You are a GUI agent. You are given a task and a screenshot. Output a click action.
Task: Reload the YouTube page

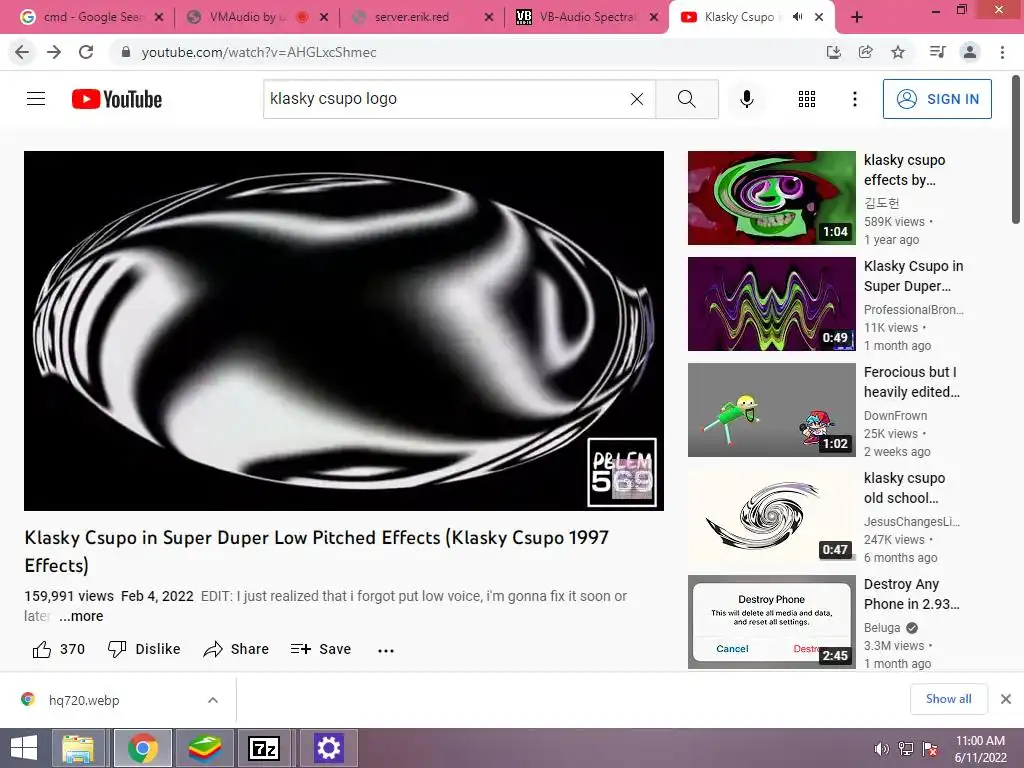(x=86, y=52)
